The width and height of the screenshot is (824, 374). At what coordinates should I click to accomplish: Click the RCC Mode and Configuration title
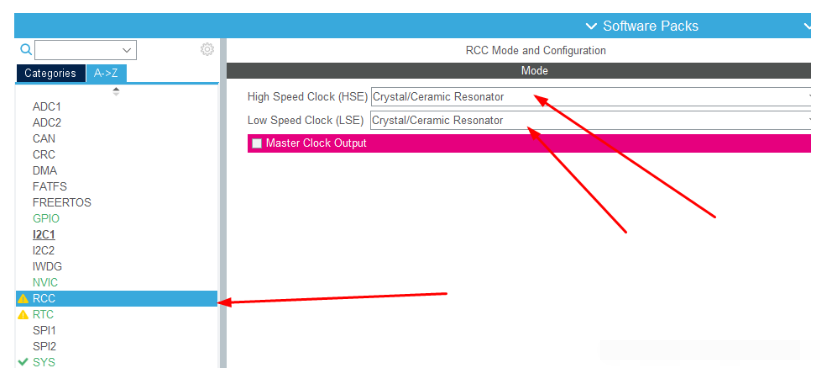(535, 50)
